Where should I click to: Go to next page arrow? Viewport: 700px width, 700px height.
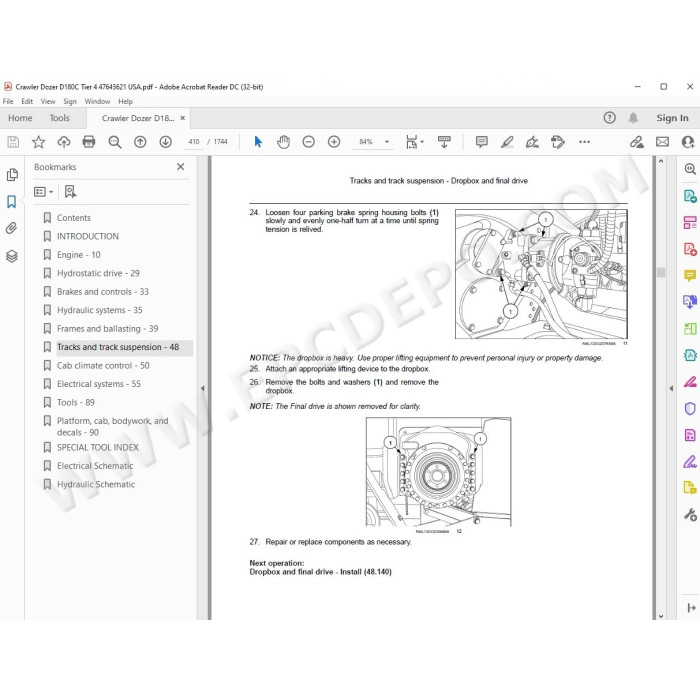166,142
